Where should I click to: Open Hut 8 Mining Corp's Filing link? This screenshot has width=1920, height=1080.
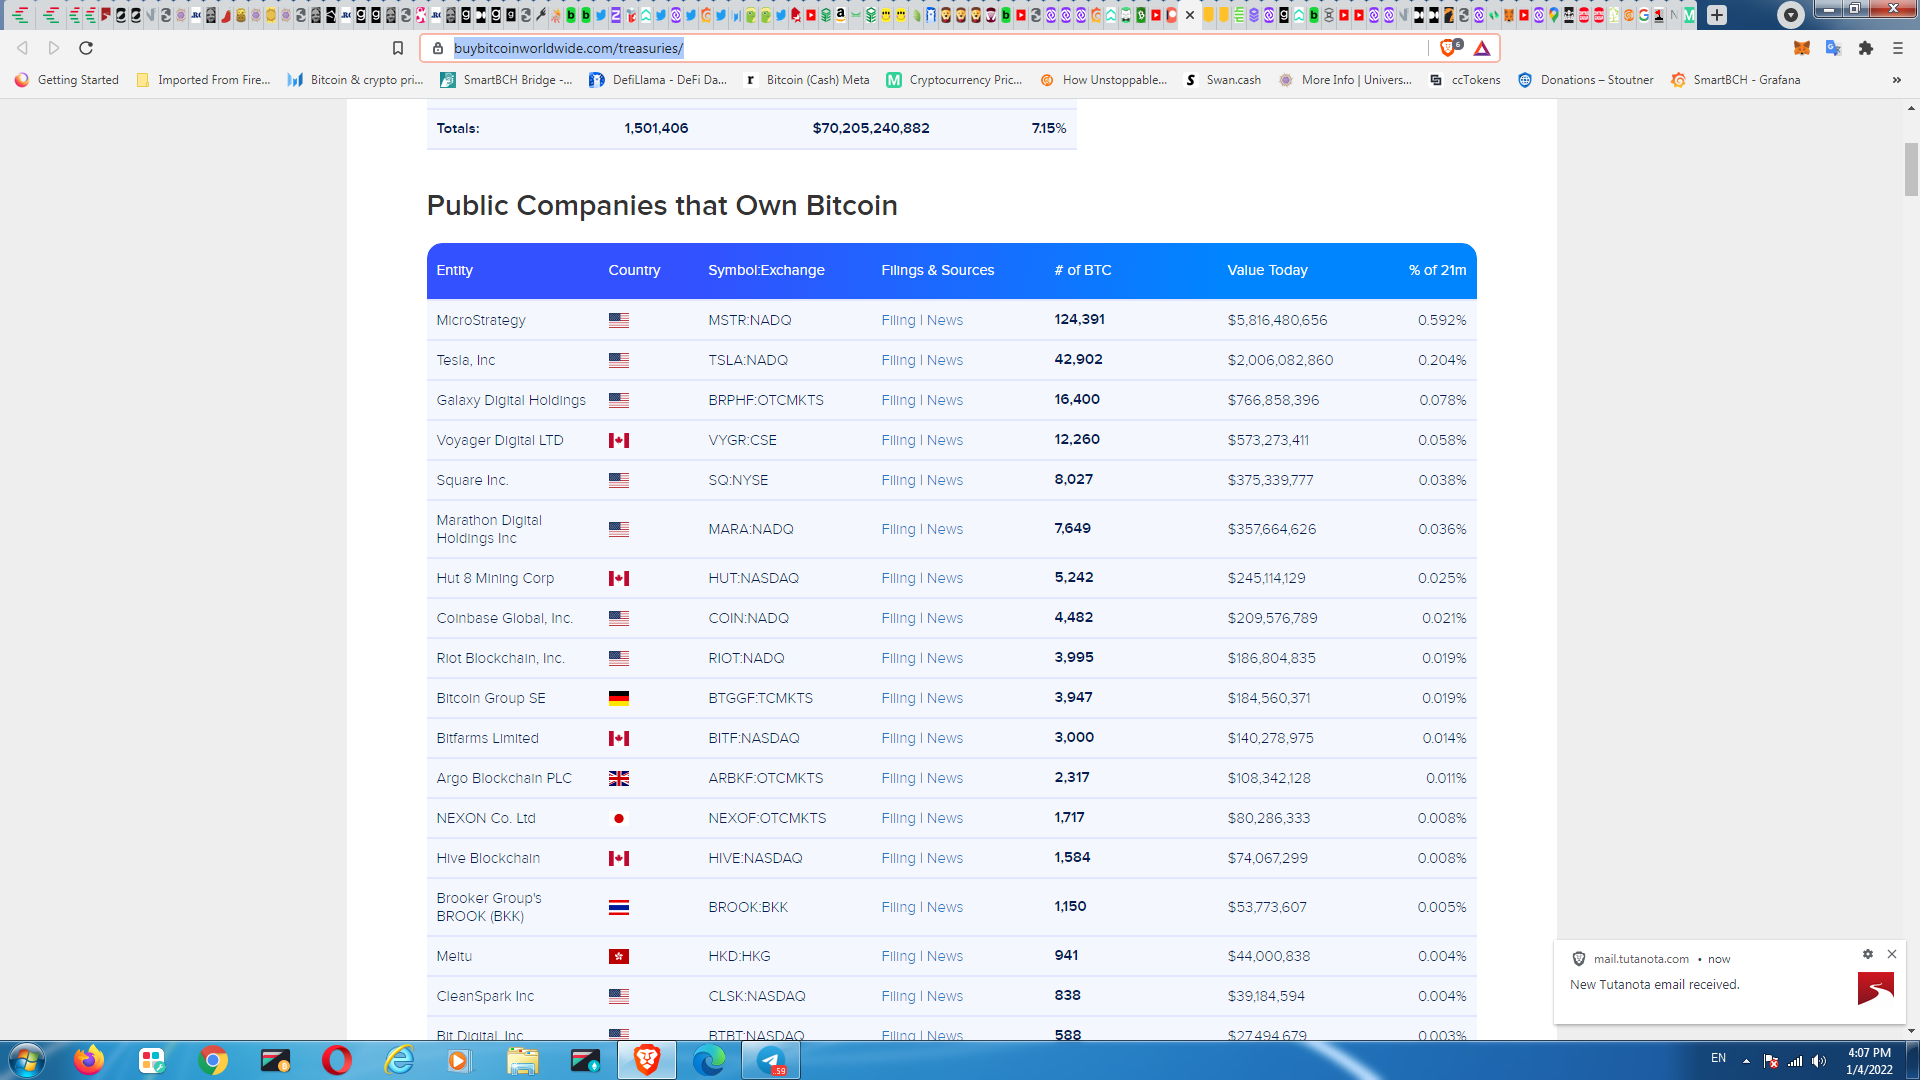click(x=898, y=578)
